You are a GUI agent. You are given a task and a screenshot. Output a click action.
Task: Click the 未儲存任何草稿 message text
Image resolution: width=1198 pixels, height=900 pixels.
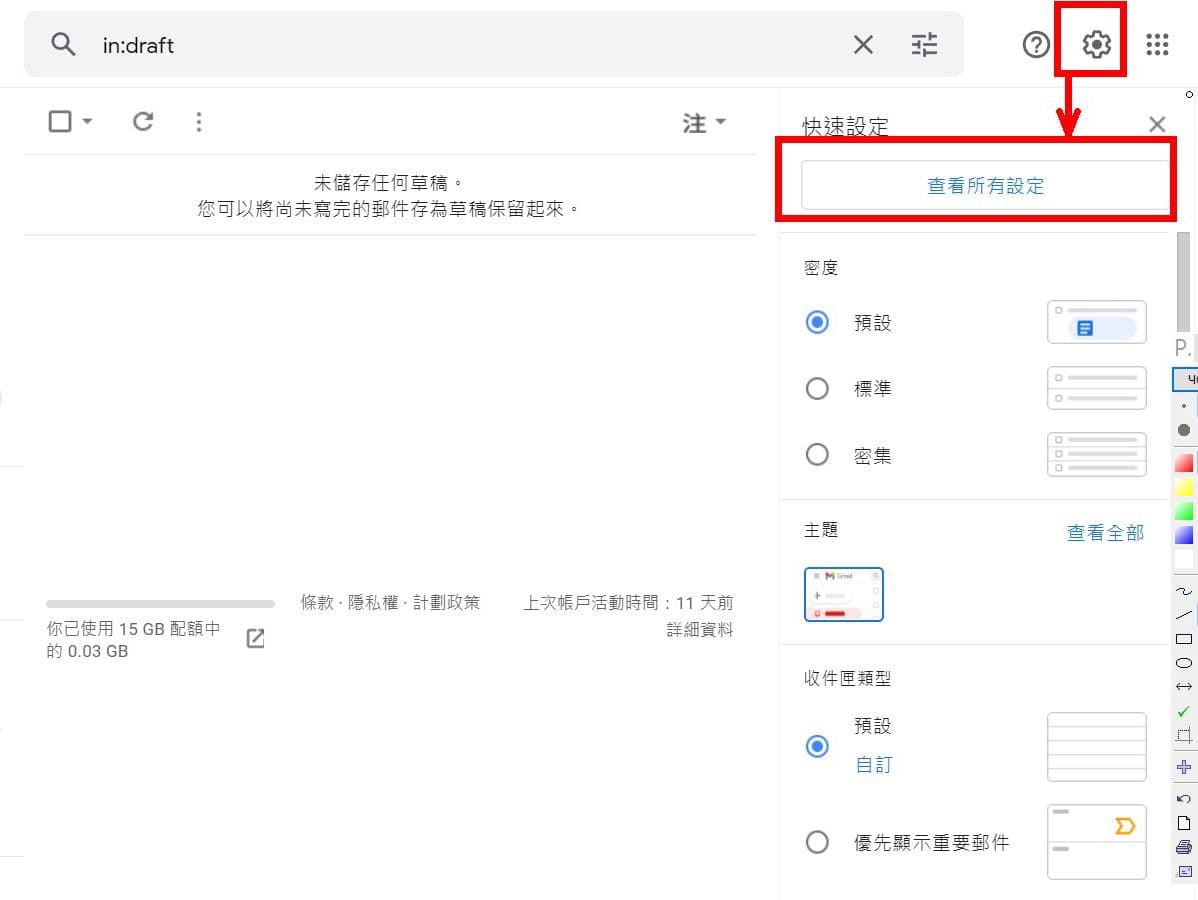(x=388, y=183)
